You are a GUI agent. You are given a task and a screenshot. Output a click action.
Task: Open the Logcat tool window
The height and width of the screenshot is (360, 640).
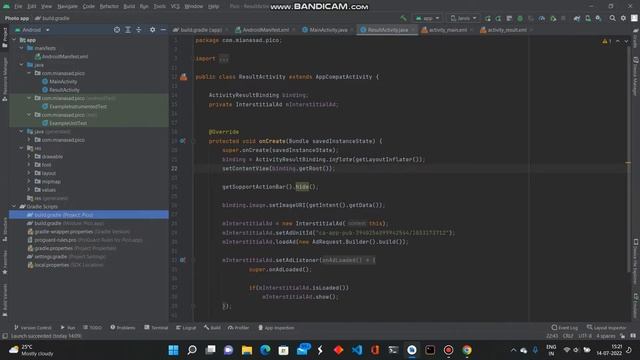click(186, 328)
